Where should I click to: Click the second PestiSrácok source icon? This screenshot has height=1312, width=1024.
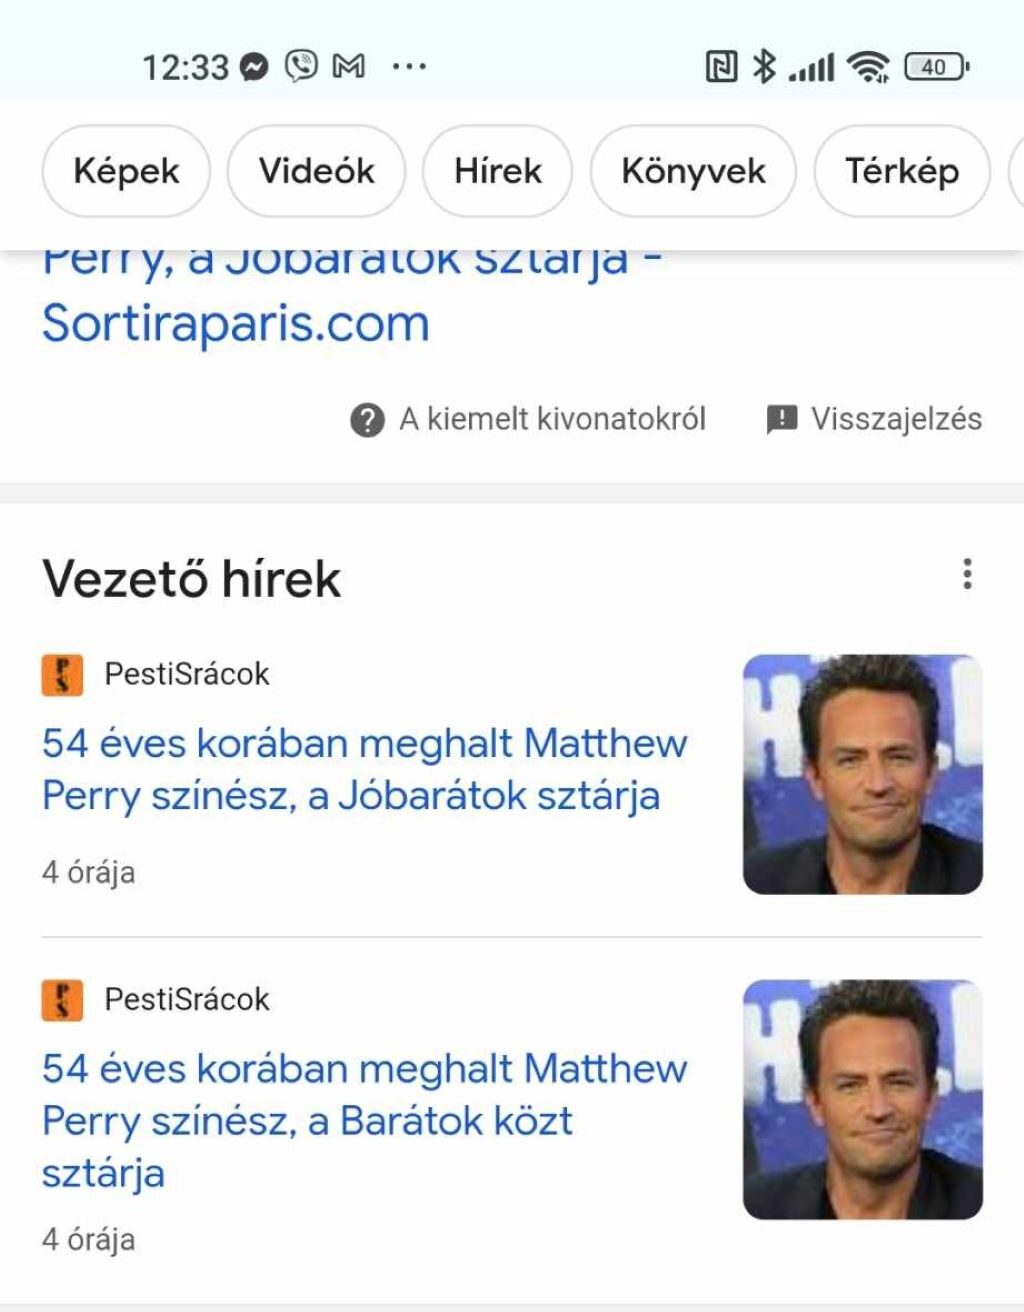point(62,999)
